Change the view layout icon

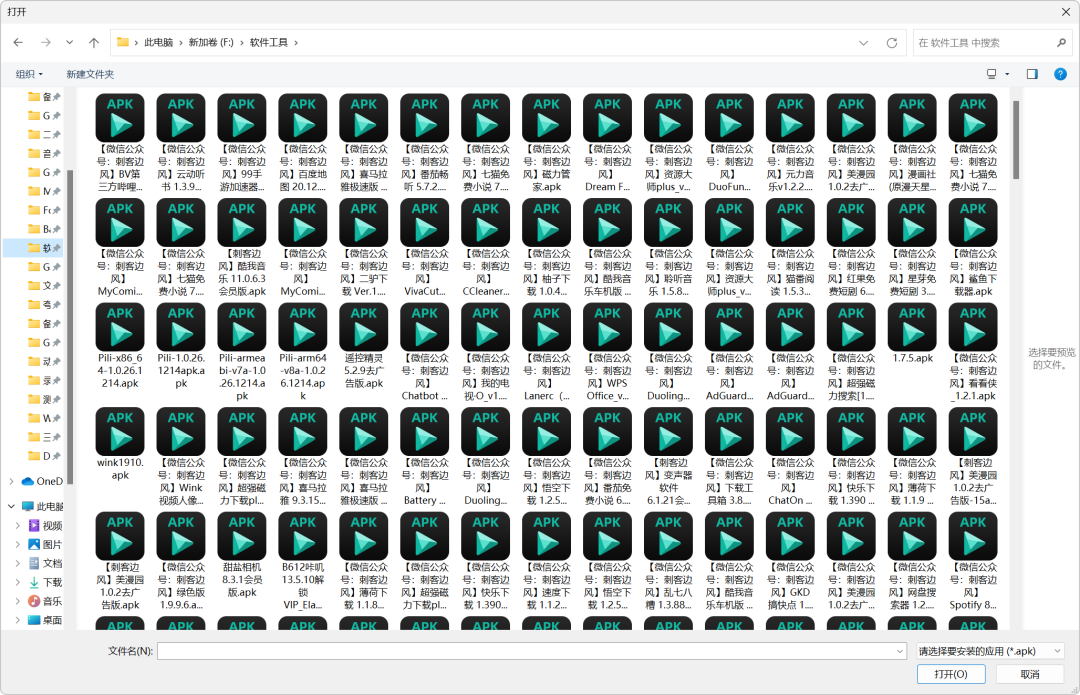(992, 74)
